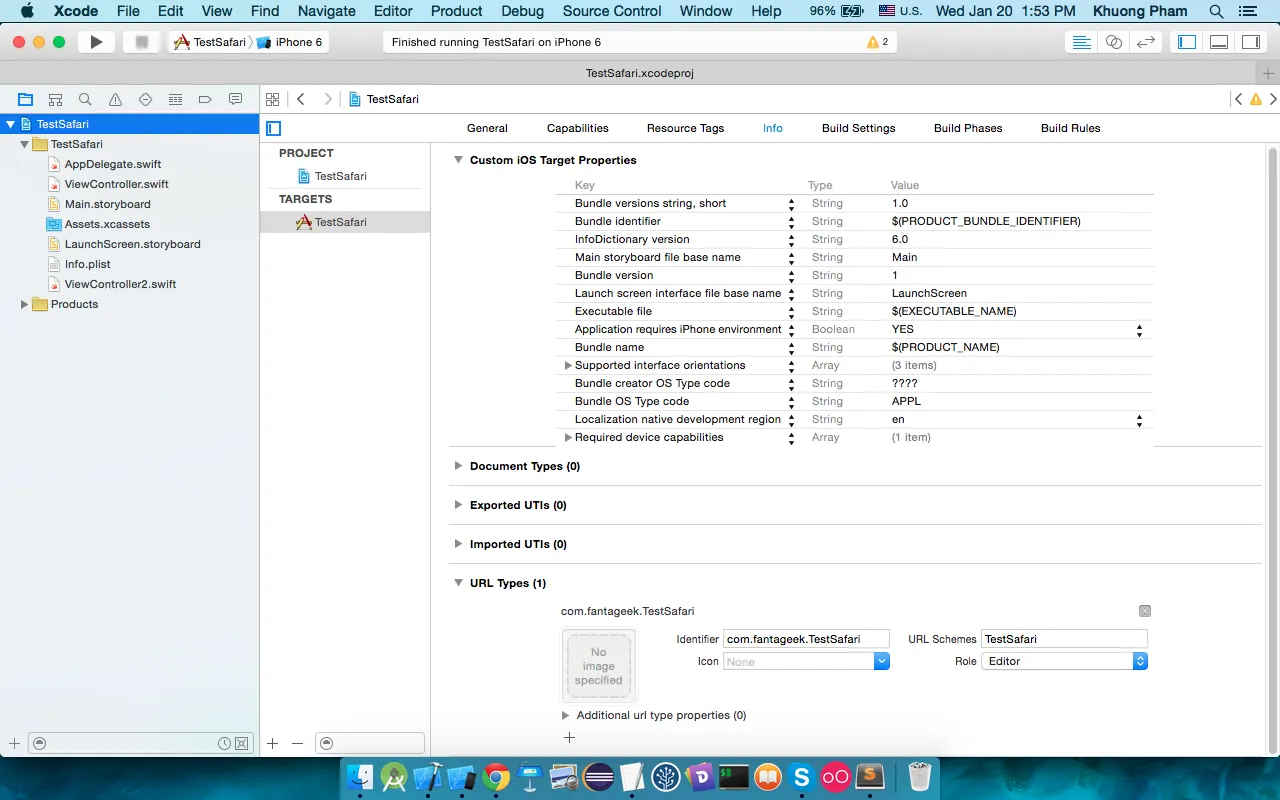This screenshot has height=800, width=1280.
Task: Show the debug navigator
Action: (x=176, y=99)
